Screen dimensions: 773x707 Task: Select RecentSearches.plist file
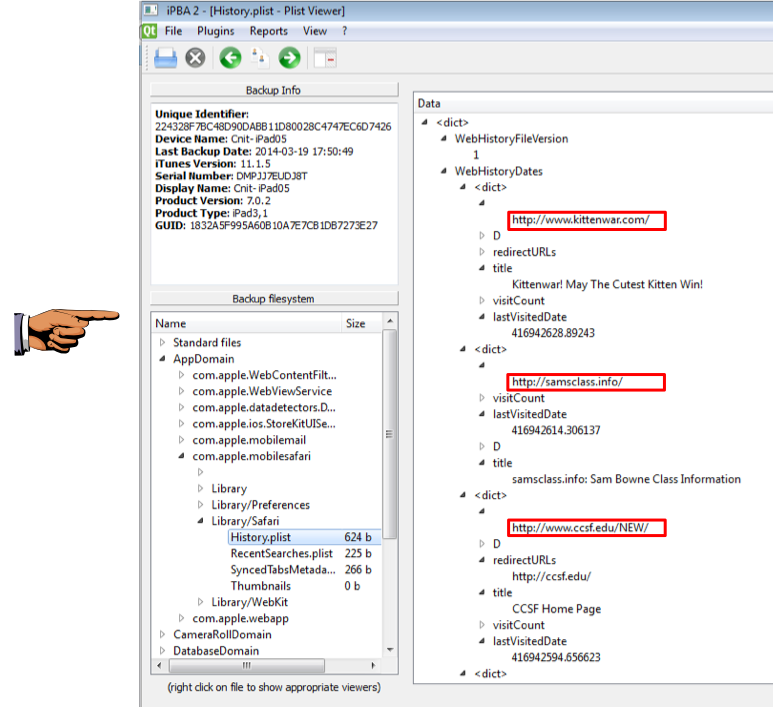[x=281, y=553]
